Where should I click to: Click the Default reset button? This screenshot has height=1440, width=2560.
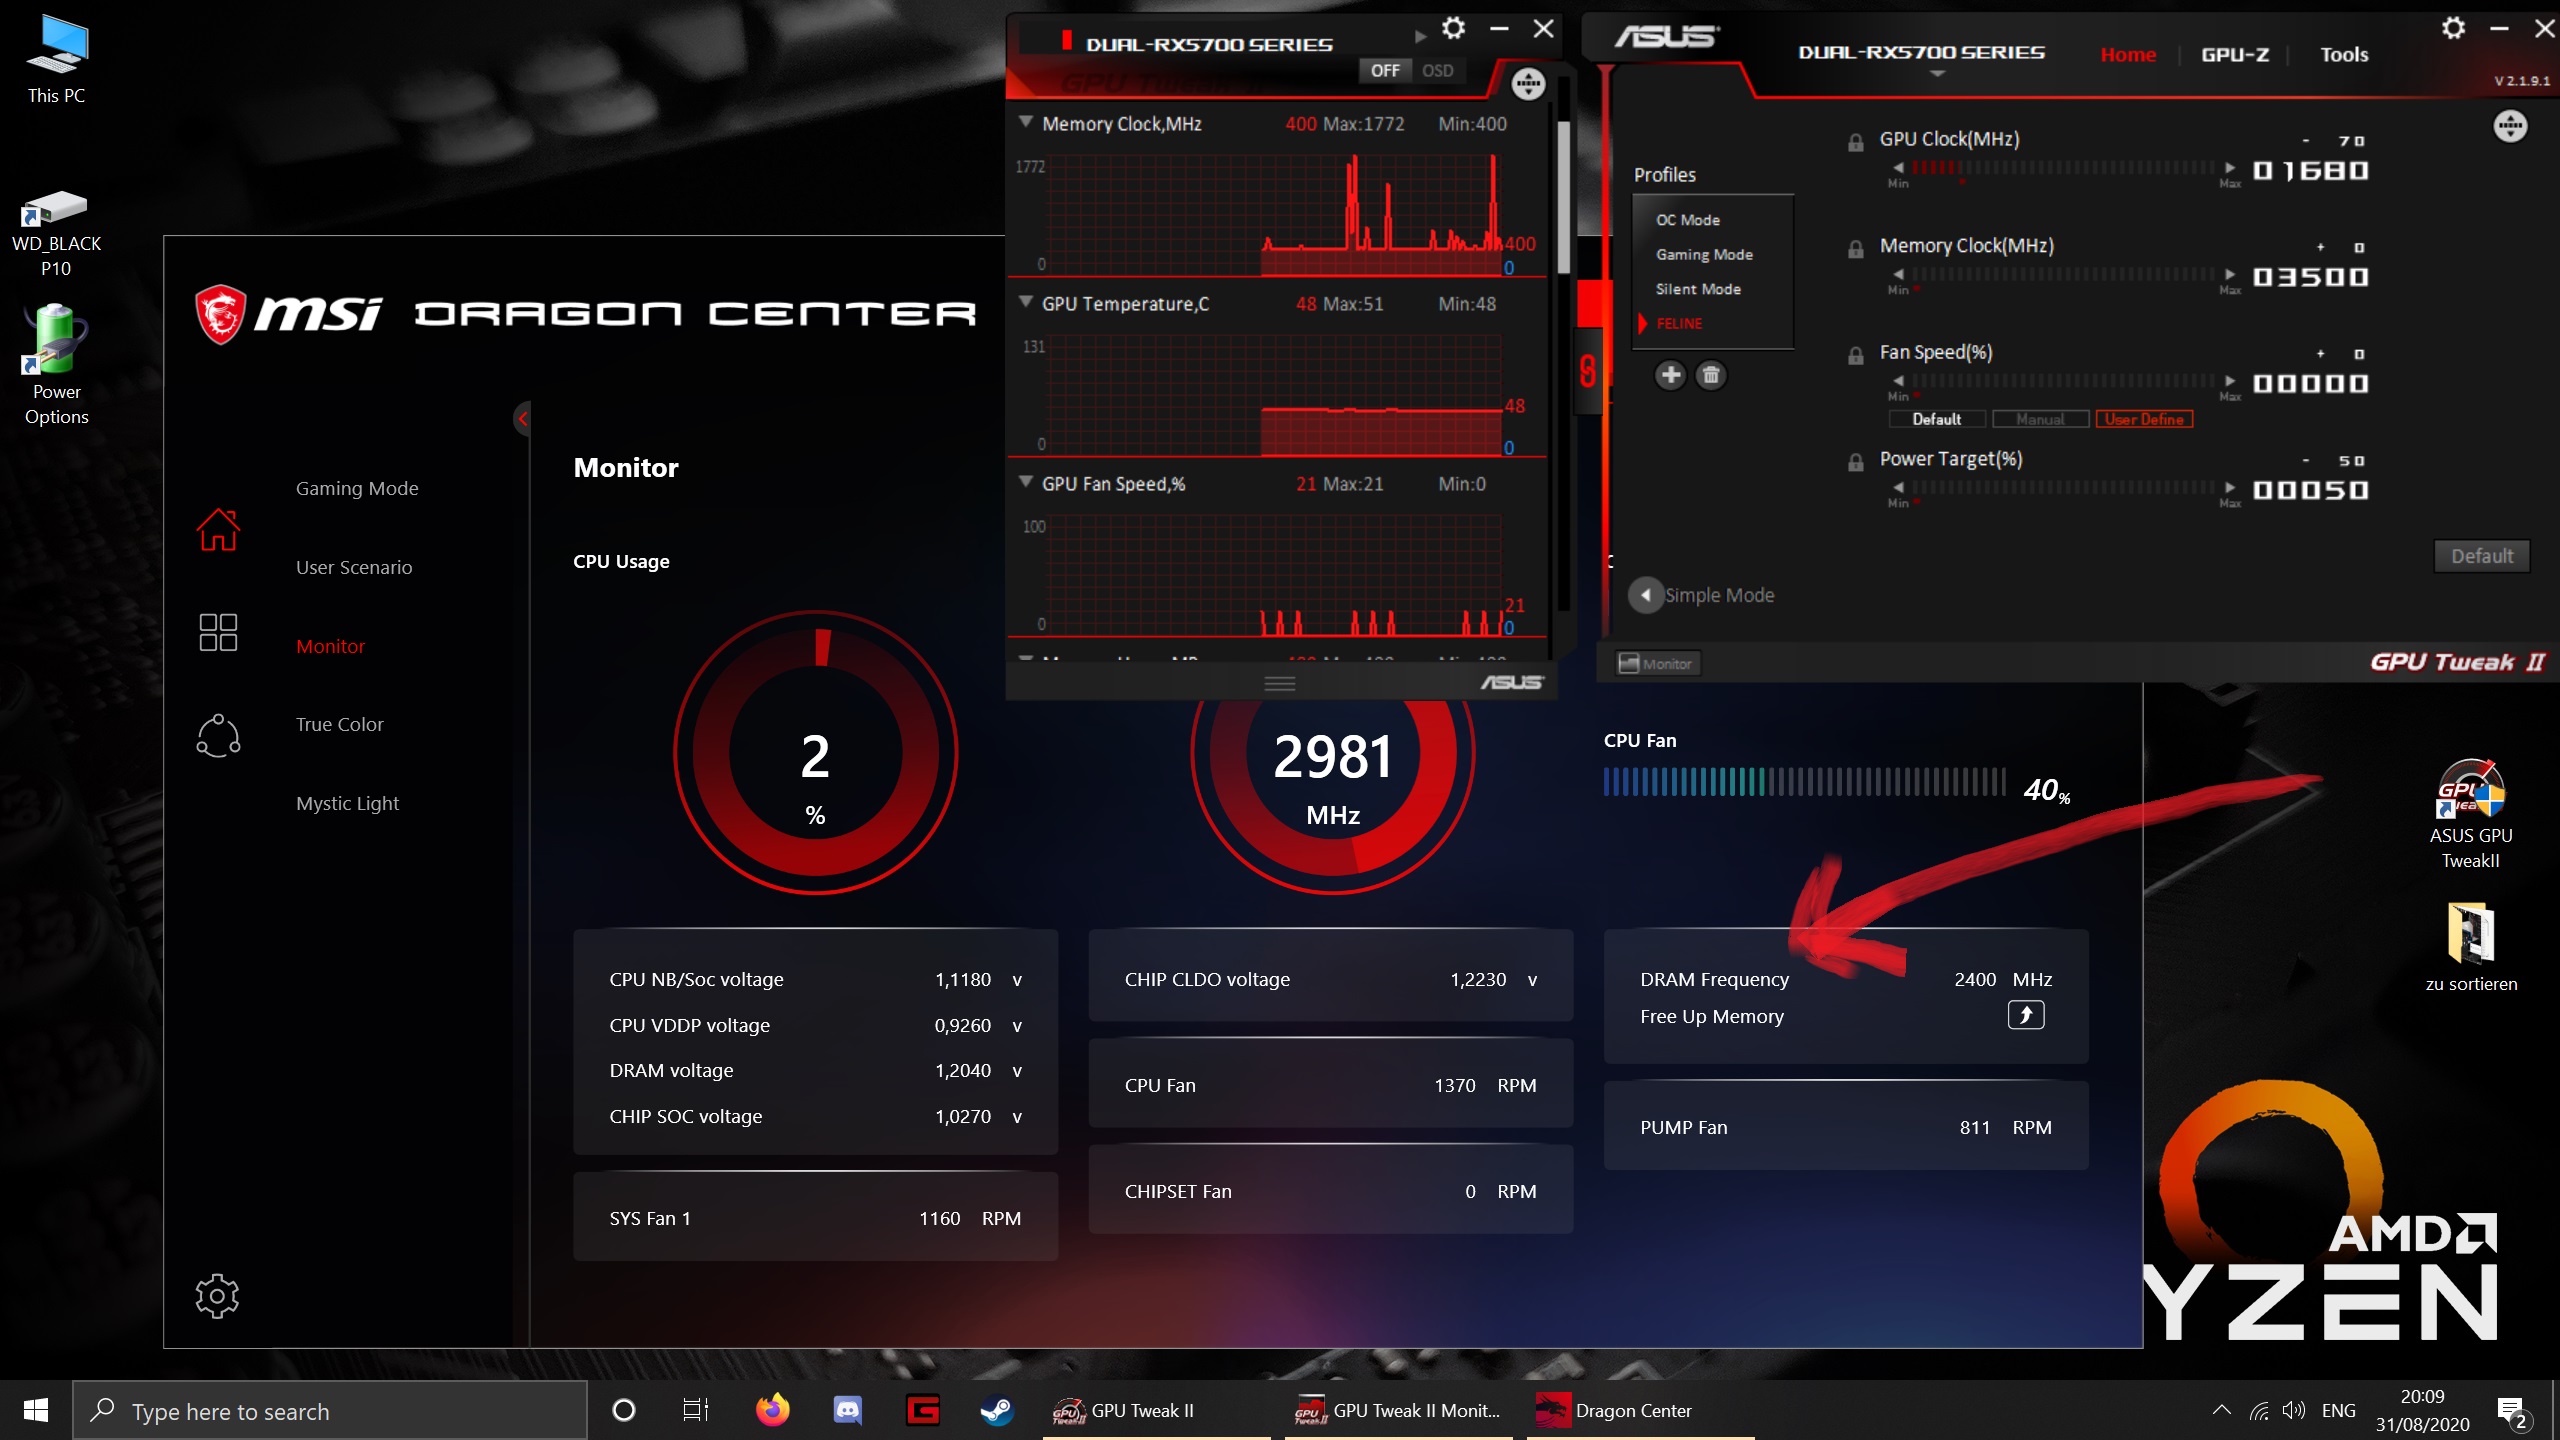tap(2481, 556)
